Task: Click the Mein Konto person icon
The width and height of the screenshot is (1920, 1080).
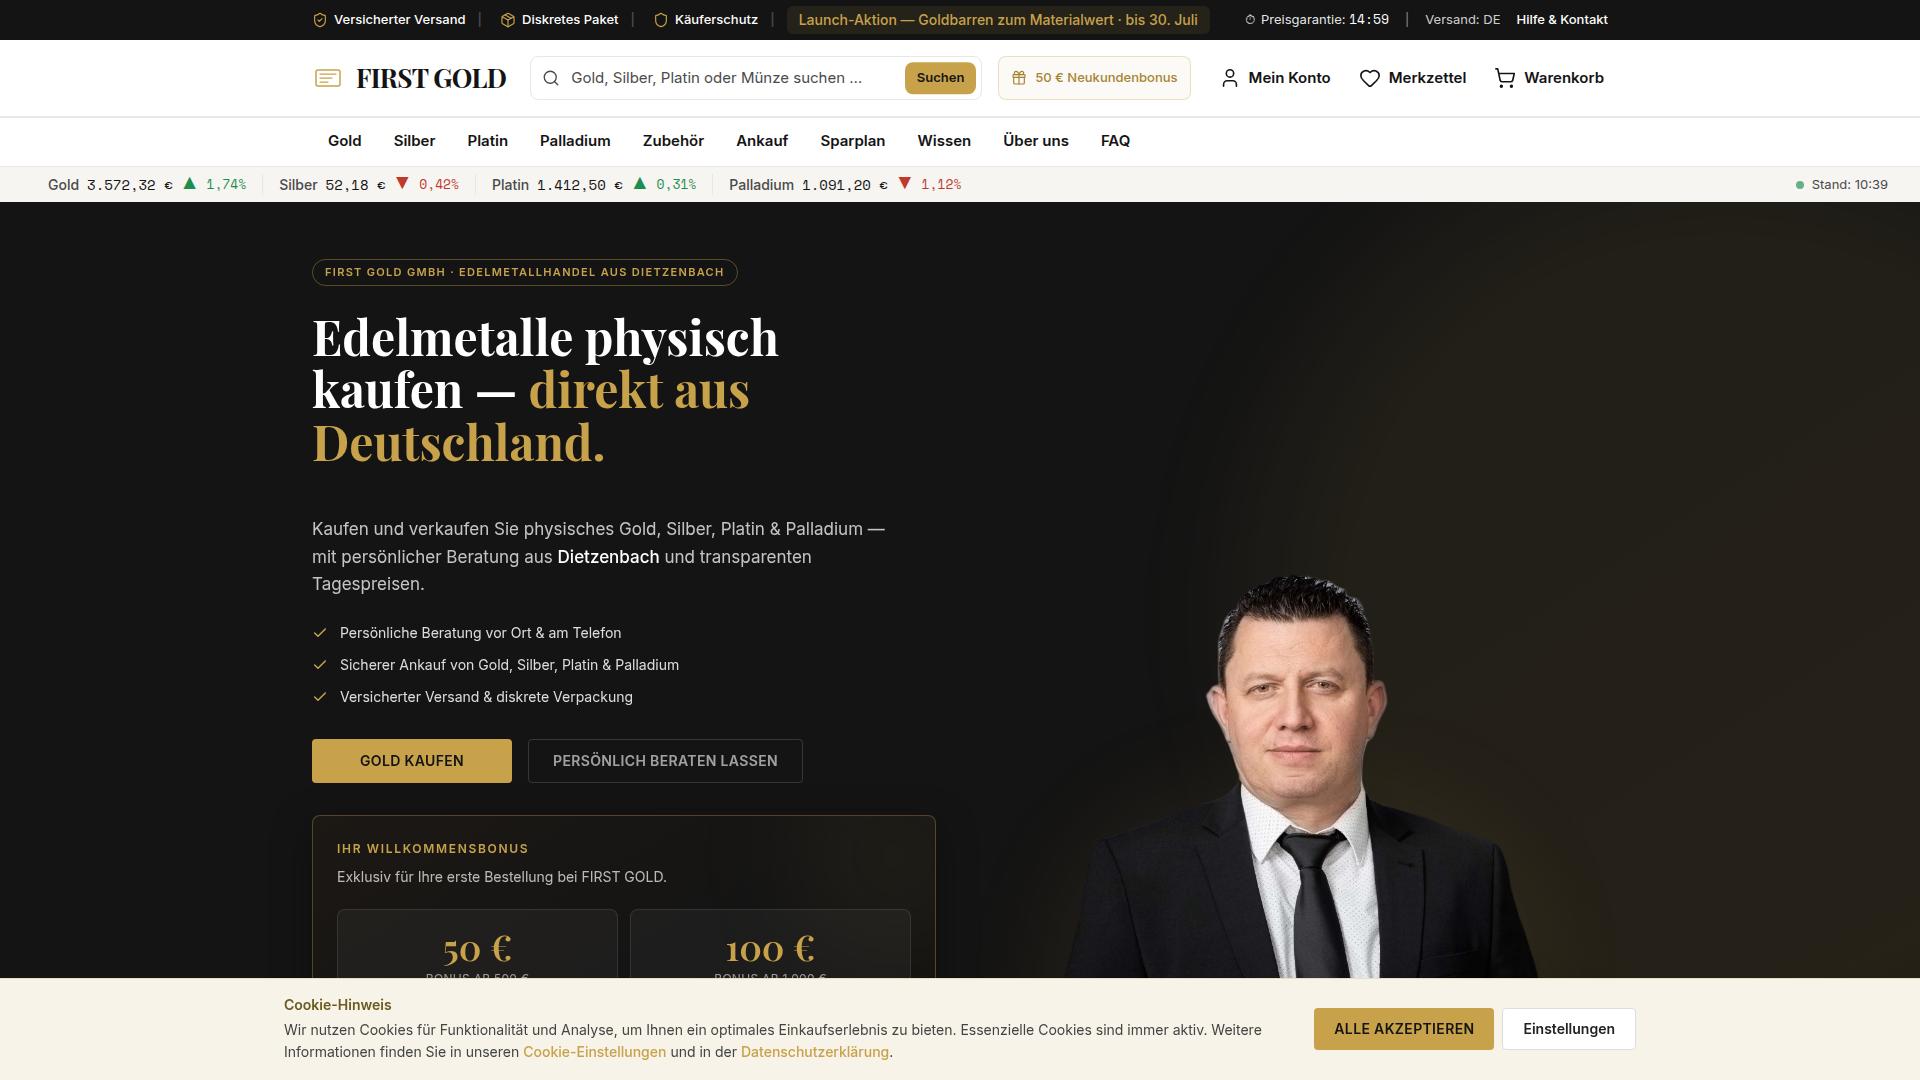Action: pyautogui.click(x=1230, y=78)
